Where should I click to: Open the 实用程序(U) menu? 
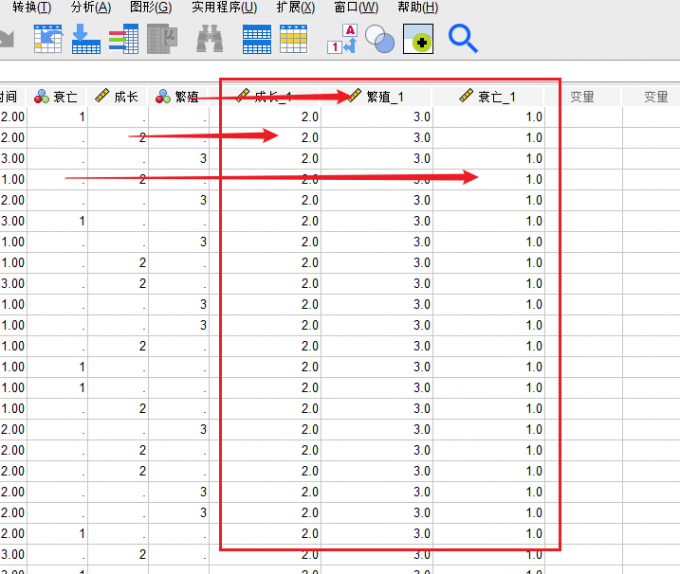(x=224, y=7)
